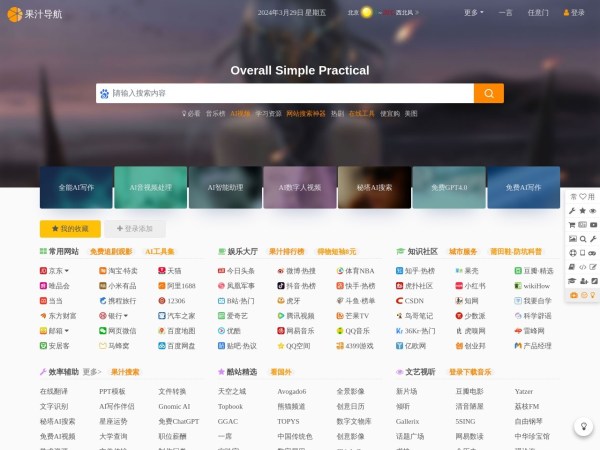The image size is (600, 450).
Task: Click the star icon in the side panel
Action: [582, 210]
